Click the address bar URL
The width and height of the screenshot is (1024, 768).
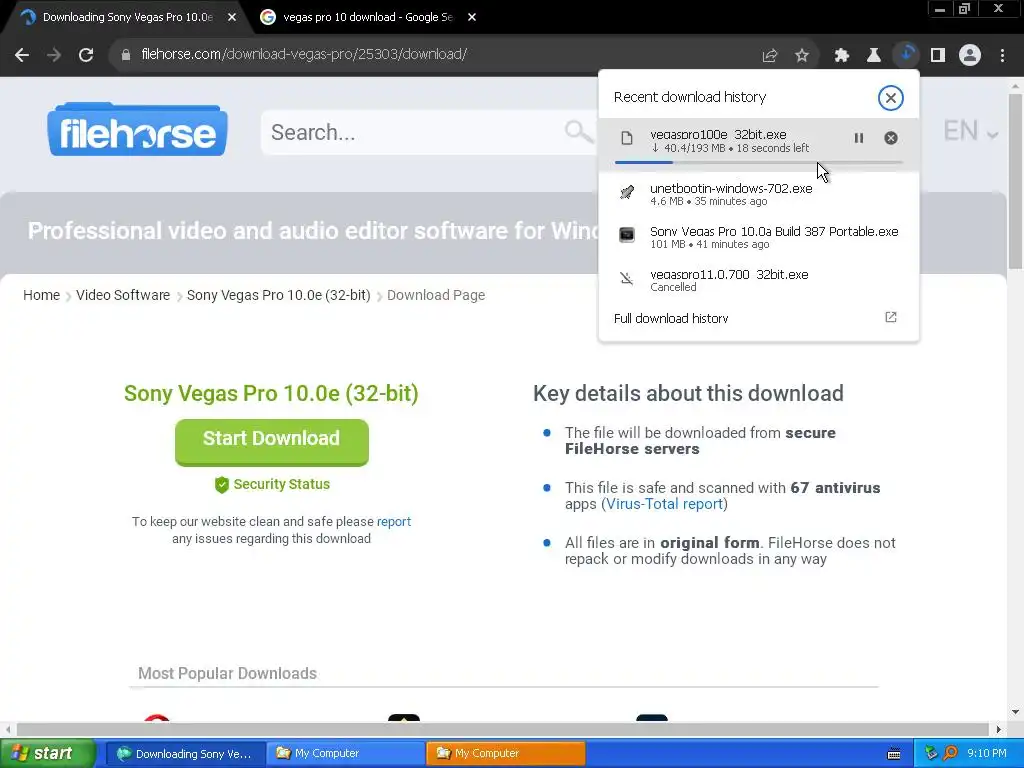coord(304,54)
